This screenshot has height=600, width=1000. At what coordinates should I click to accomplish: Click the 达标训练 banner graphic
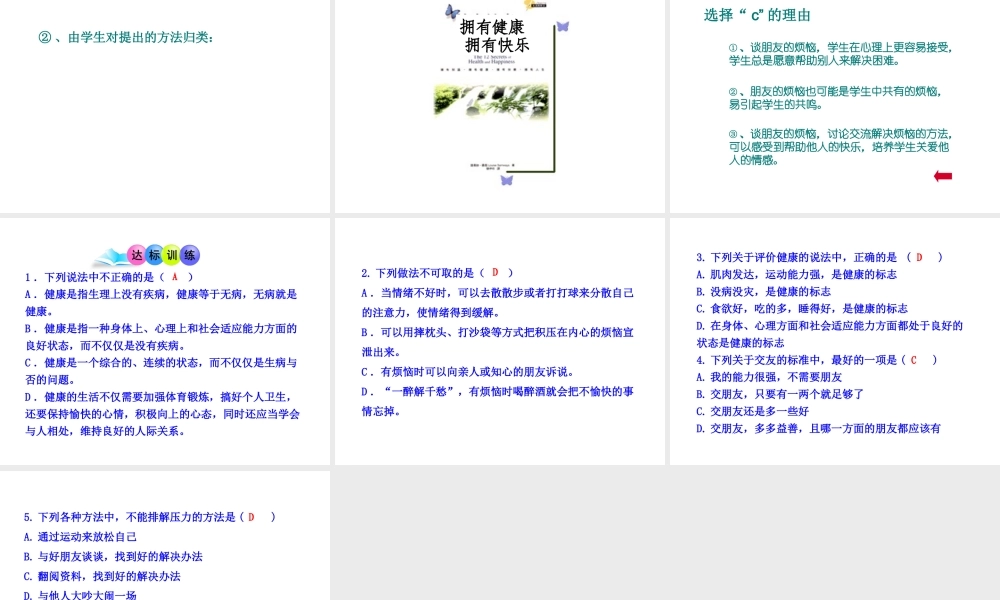coord(148,255)
